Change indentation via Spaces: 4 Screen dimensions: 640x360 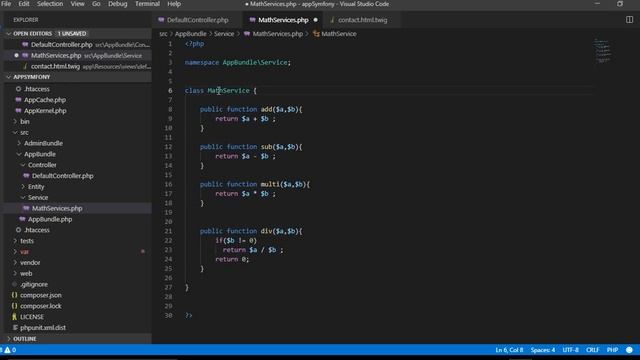(x=542, y=350)
